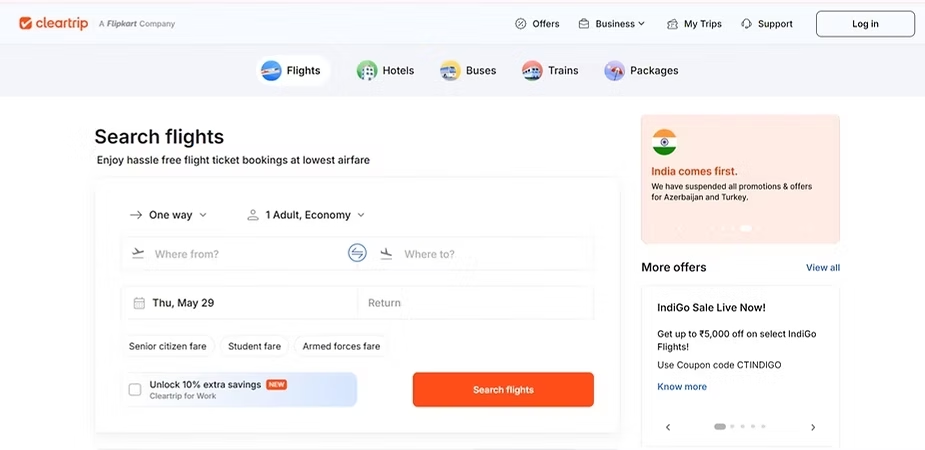Click the Hotels building icon

coord(367,71)
